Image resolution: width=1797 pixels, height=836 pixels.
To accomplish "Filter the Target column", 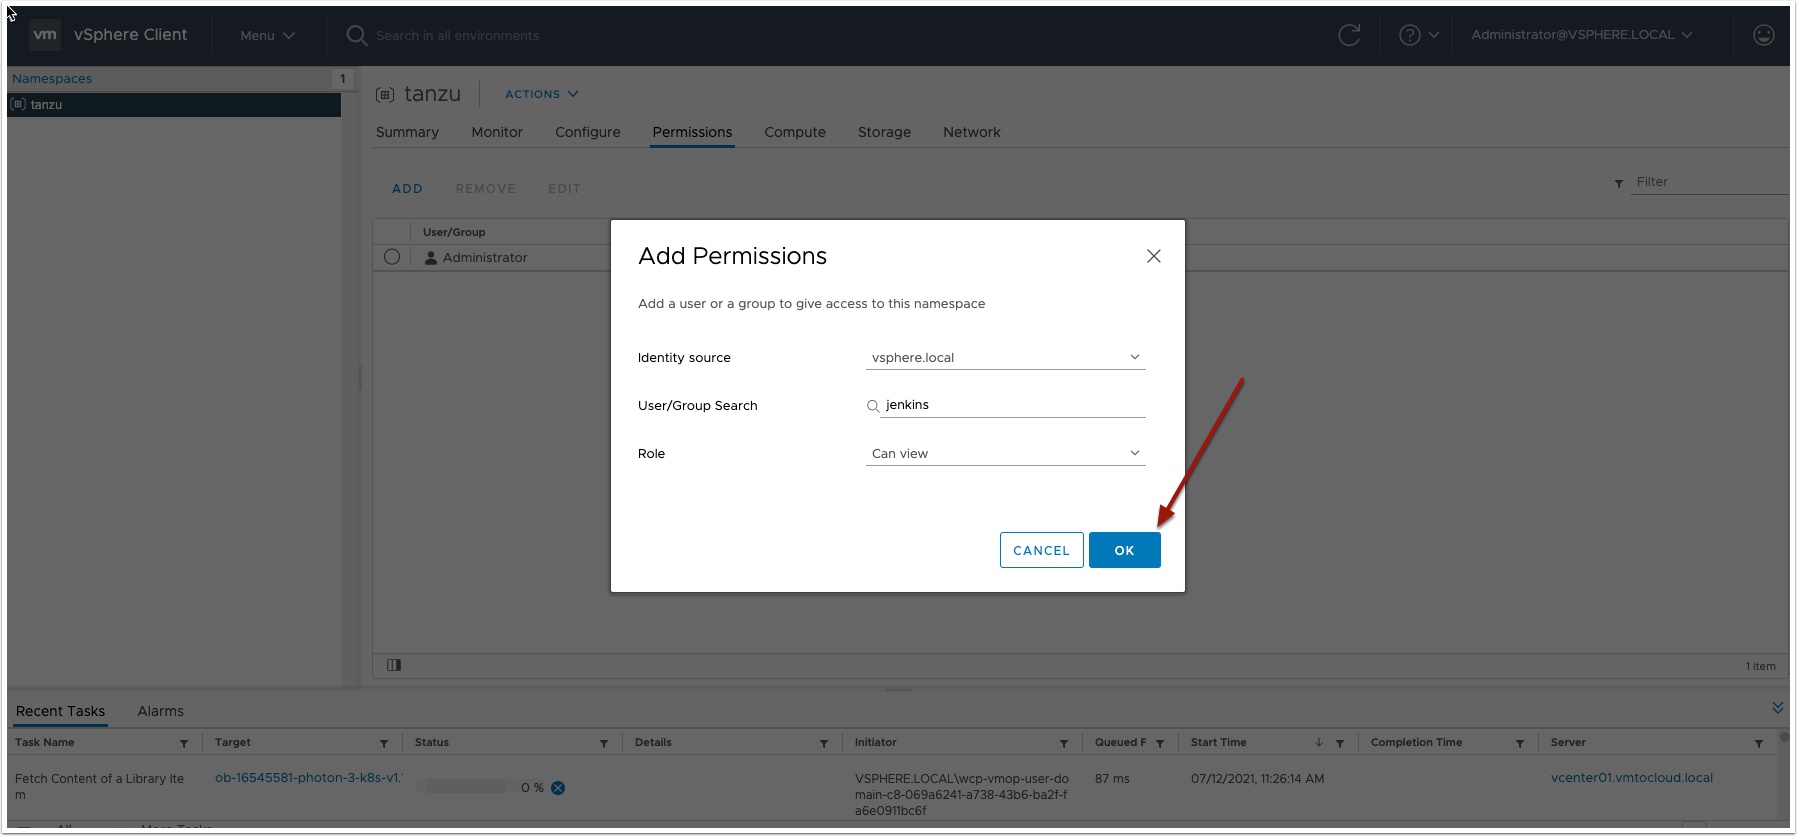I will [x=384, y=743].
